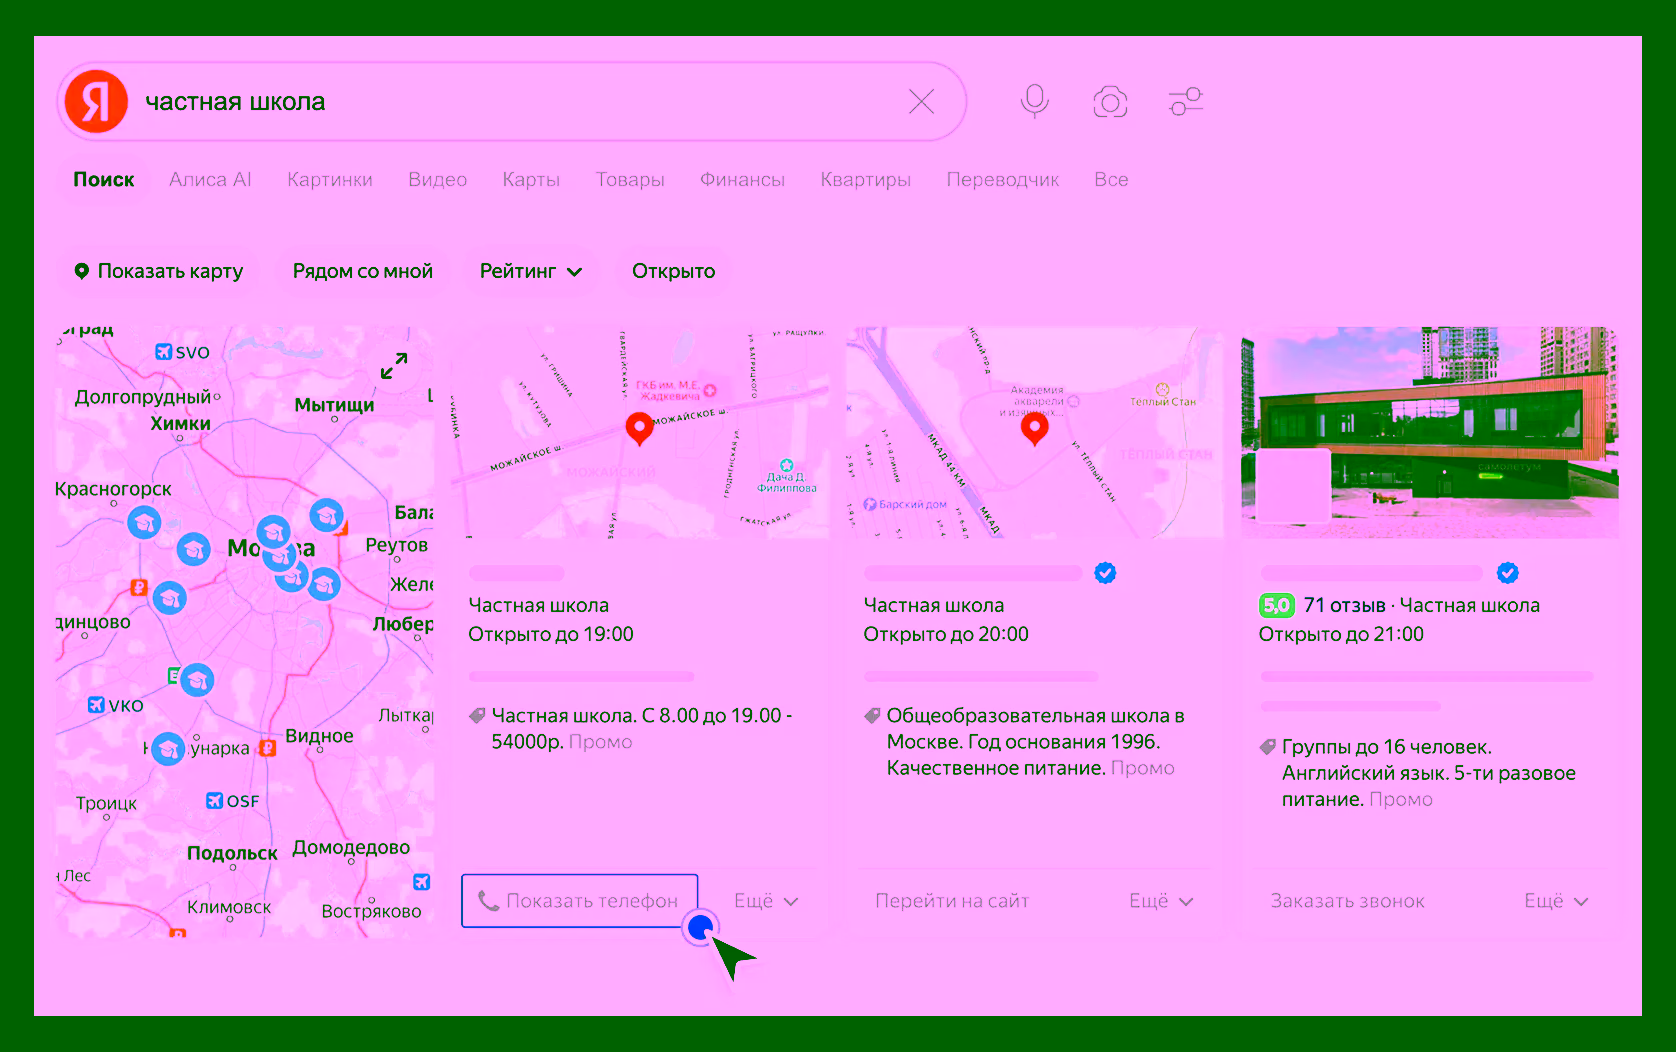Click promo text 'С 8.00 до 19.00 - 54000р.'

pyautogui.click(x=641, y=729)
